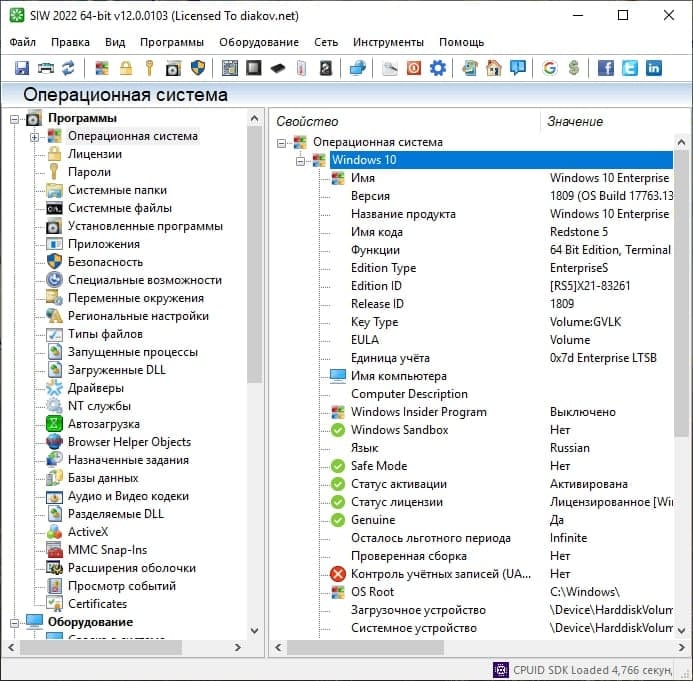This screenshot has height=681, width=693.
Task: Click the thermometer sensors toolbar icon
Action: tap(301, 68)
